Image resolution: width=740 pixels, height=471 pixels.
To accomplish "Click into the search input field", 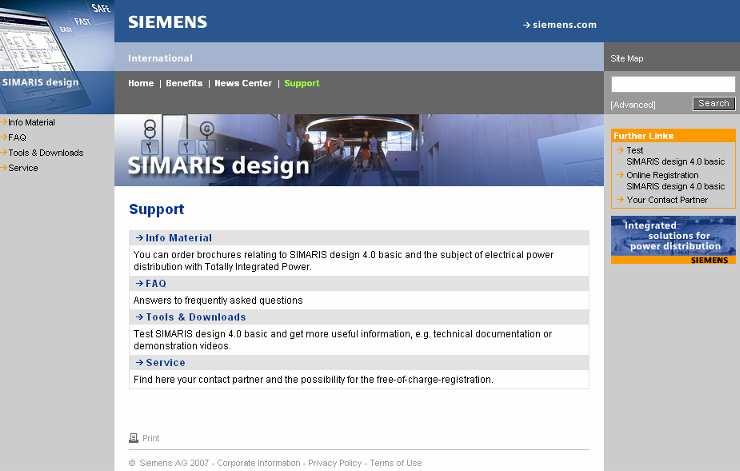I will (x=673, y=84).
